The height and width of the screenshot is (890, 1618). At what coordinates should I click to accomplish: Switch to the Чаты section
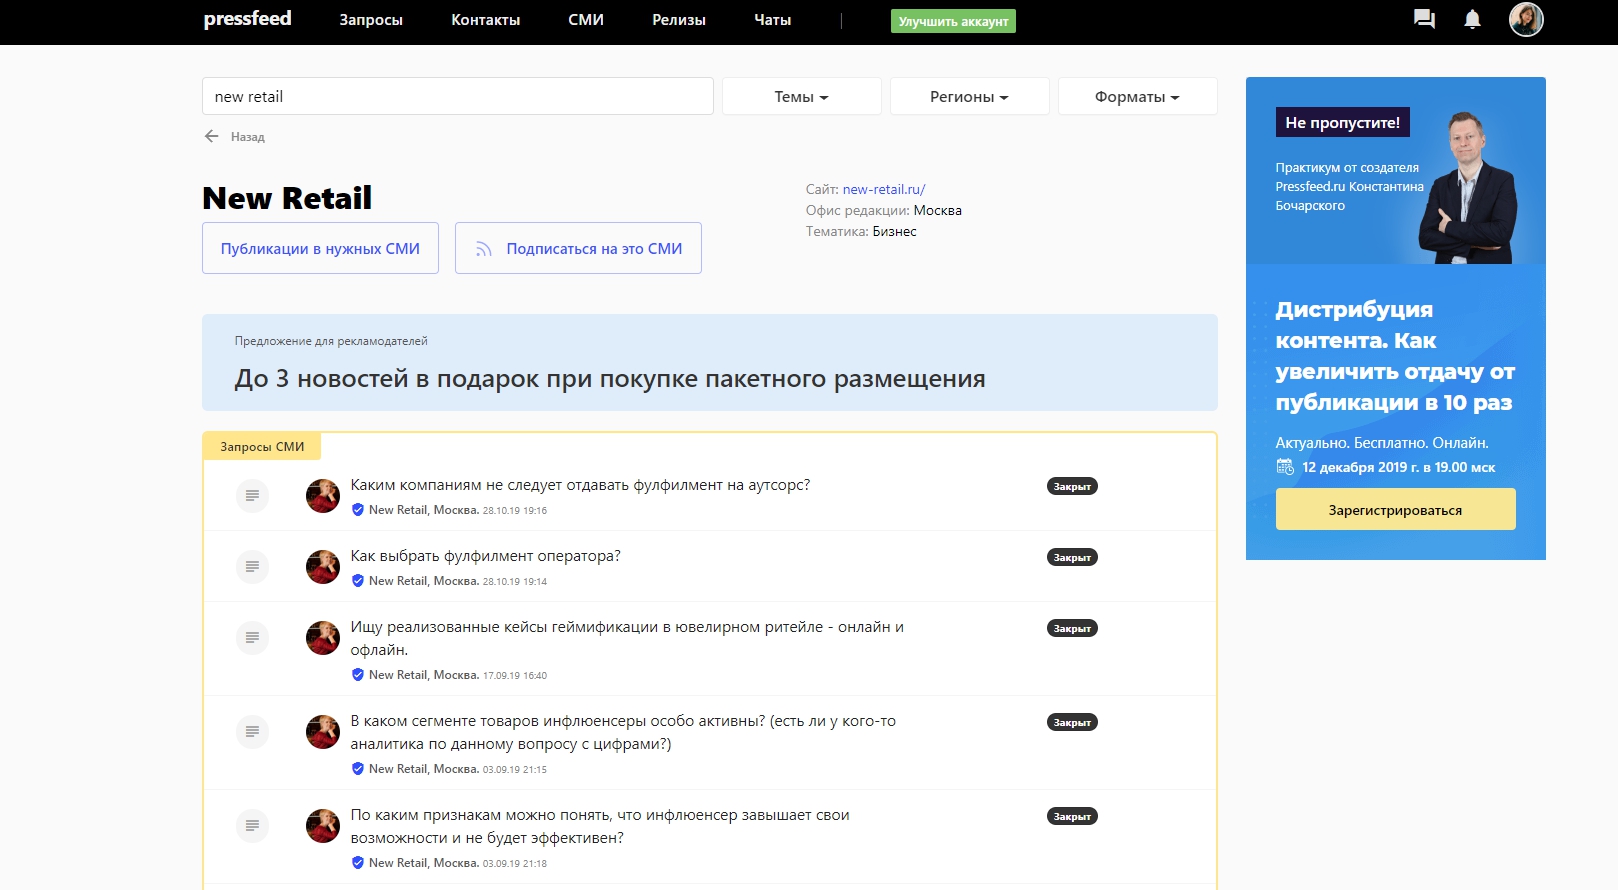click(x=772, y=20)
